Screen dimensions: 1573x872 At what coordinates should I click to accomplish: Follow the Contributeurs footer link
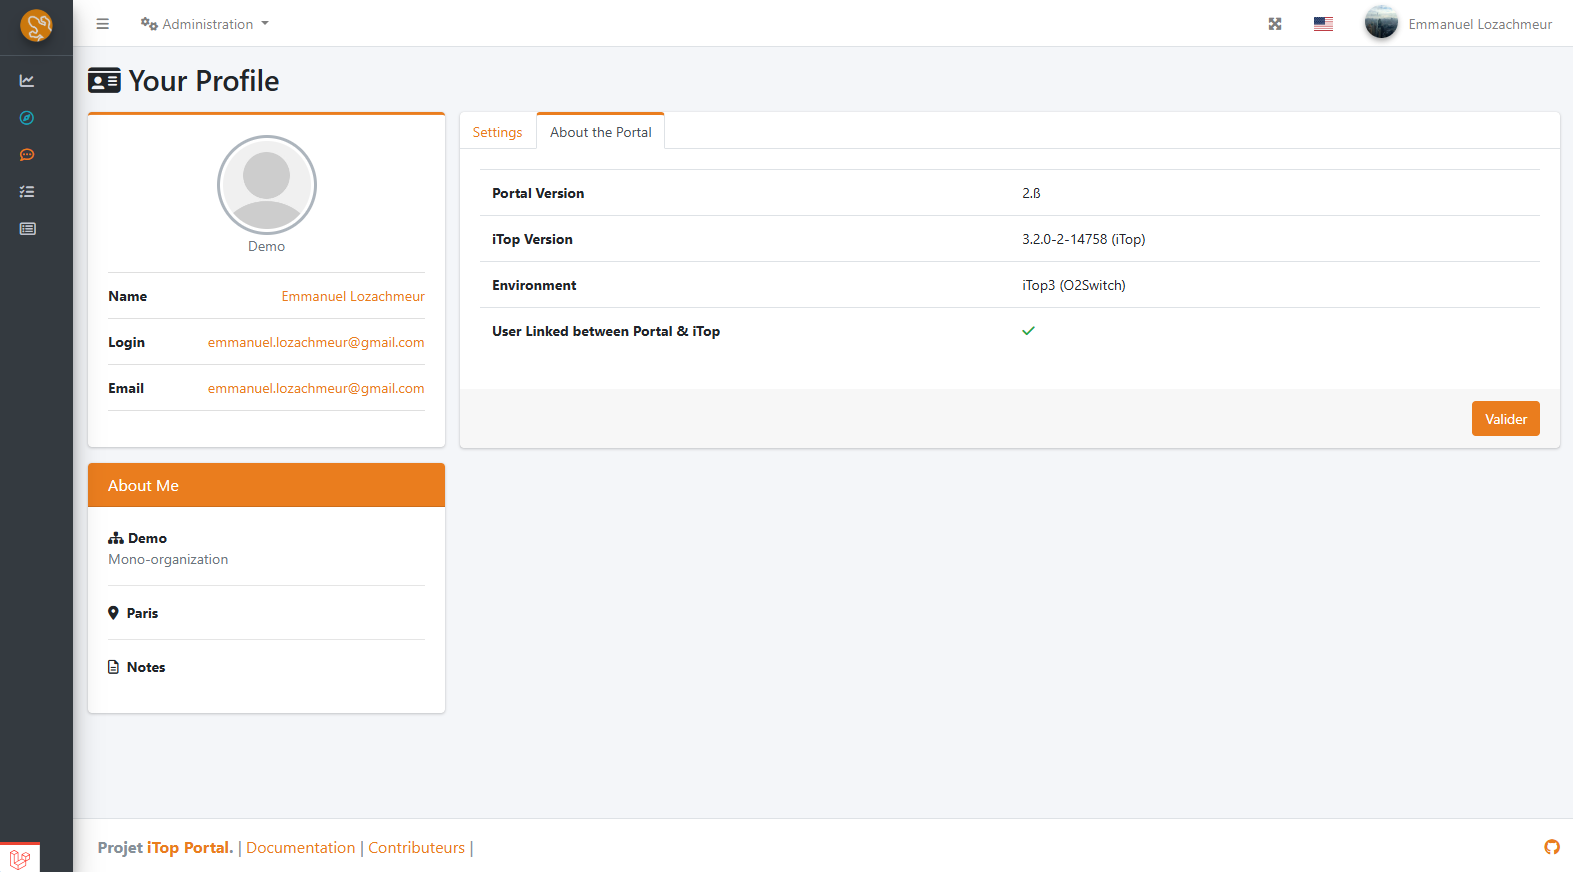pos(416,848)
